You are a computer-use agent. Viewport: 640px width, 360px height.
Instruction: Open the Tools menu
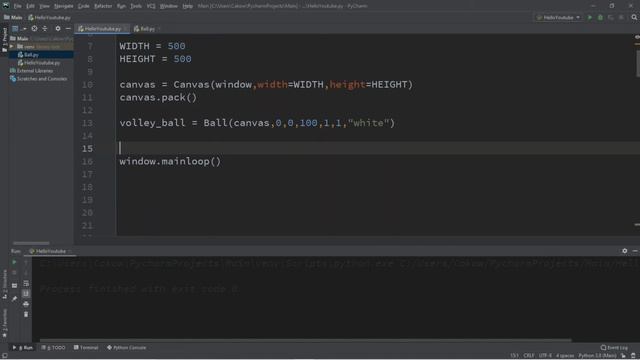click(x=136, y=6)
